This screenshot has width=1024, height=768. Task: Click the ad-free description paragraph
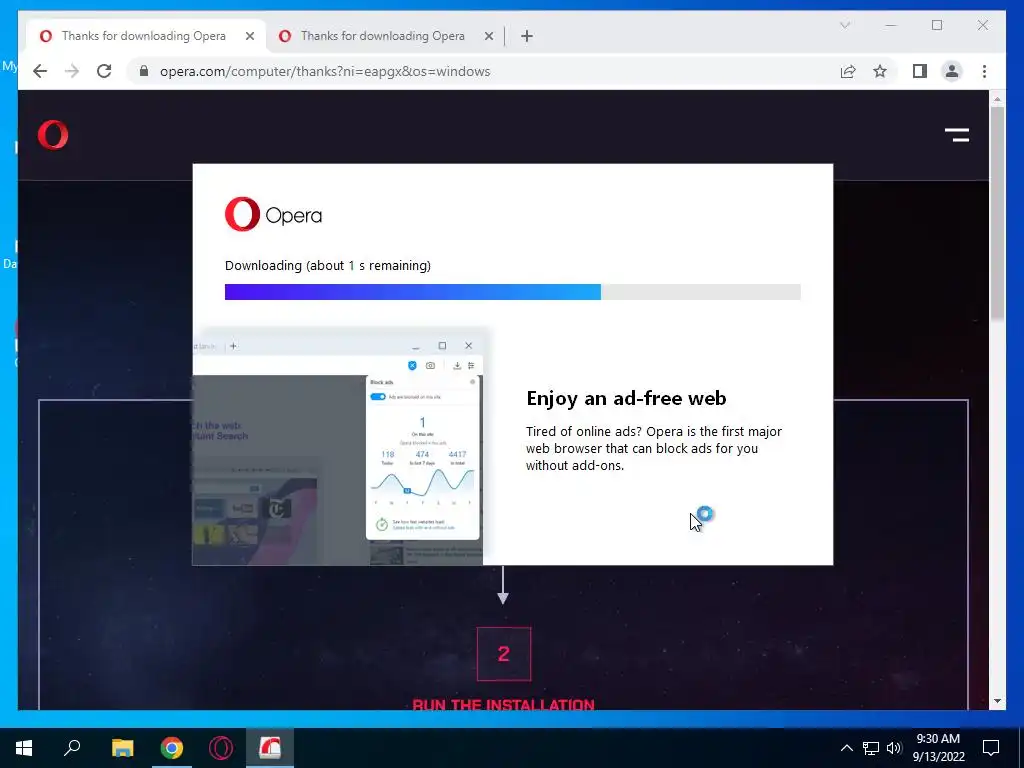[x=654, y=448]
